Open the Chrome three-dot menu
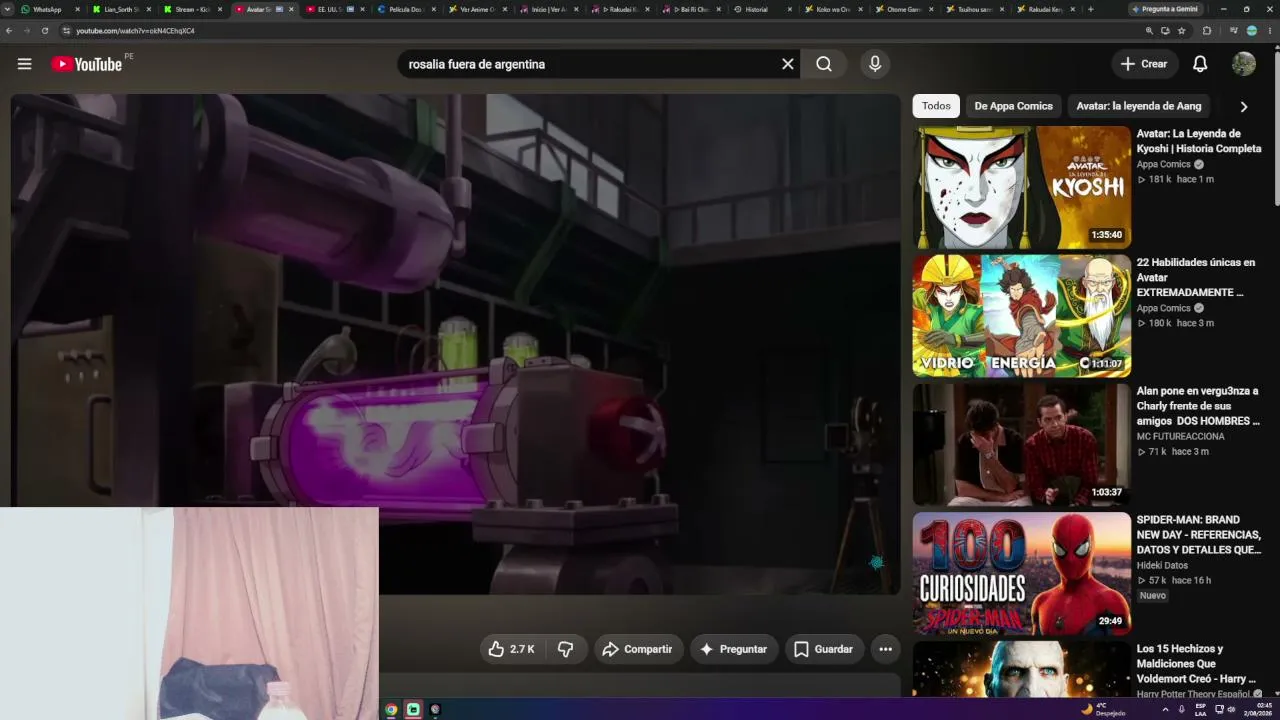 1270,31
